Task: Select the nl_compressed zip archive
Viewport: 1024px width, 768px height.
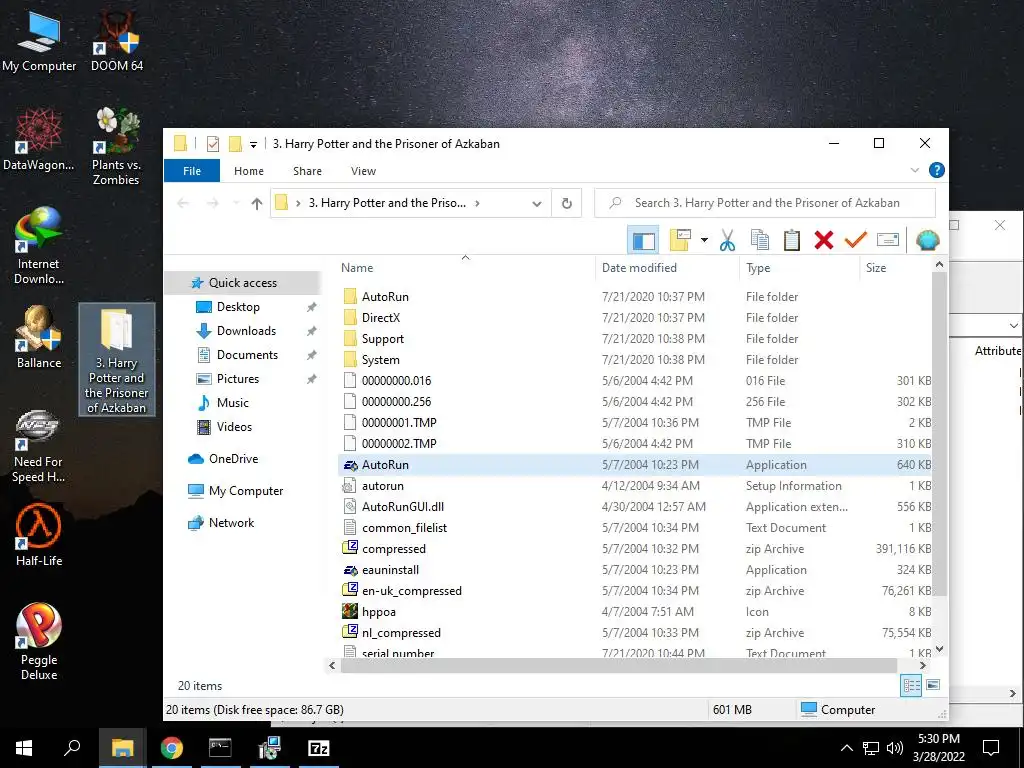Action: point(635,633)
